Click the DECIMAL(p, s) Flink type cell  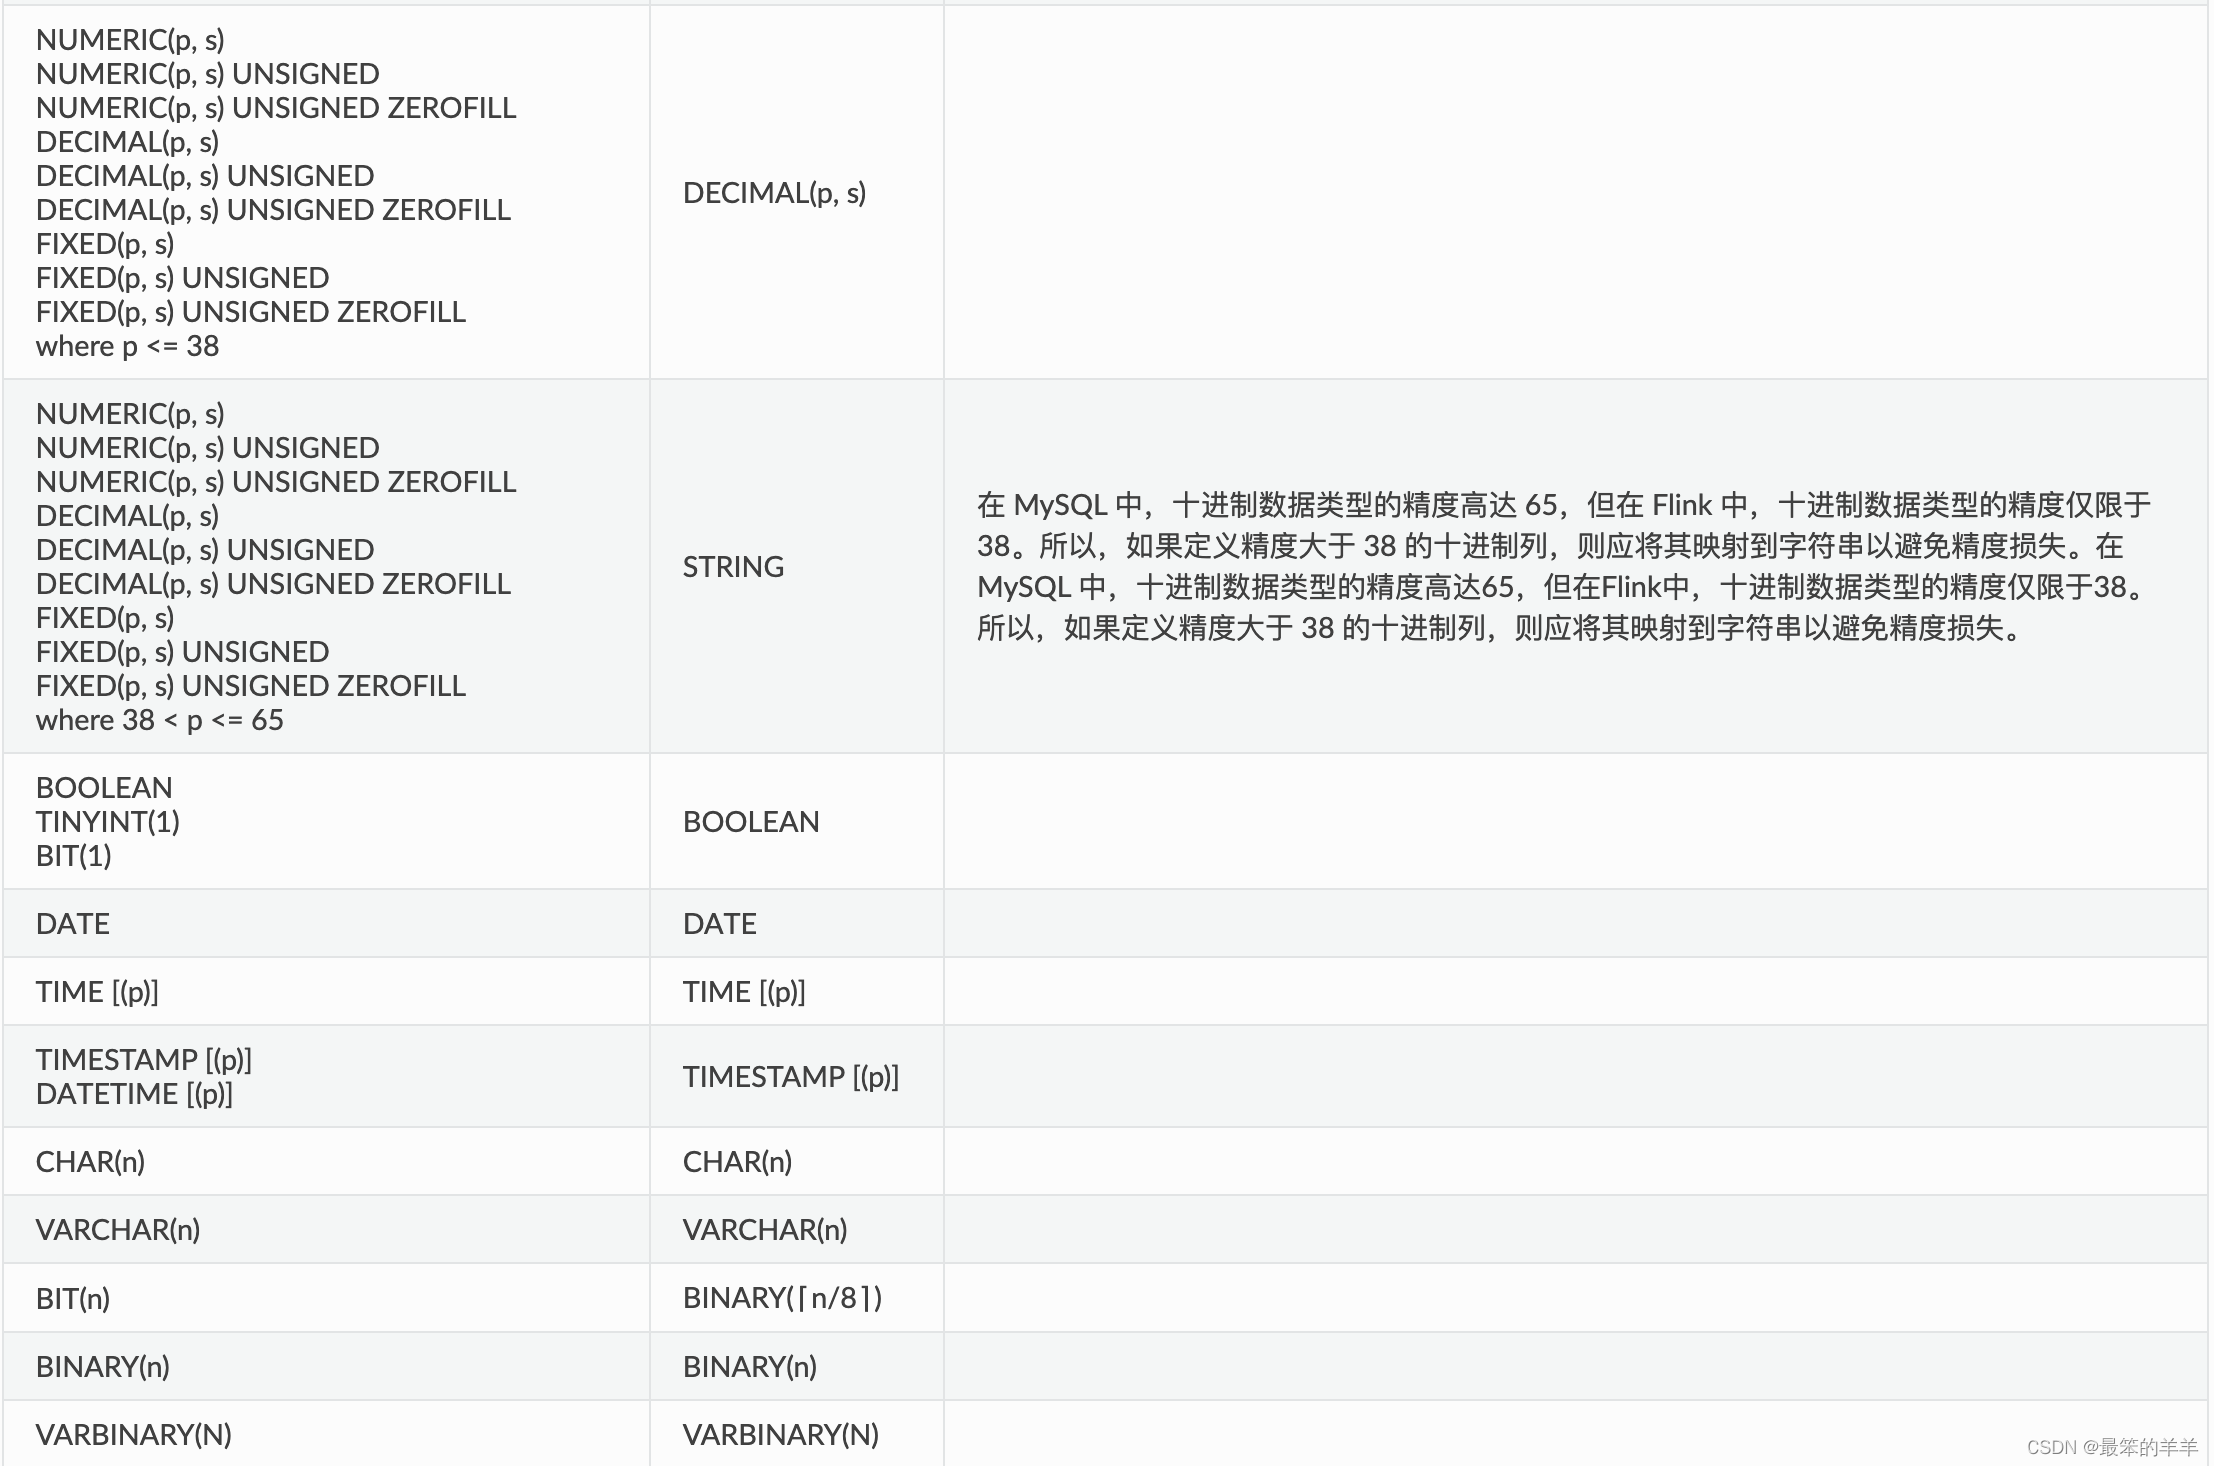tap(774, 193)
